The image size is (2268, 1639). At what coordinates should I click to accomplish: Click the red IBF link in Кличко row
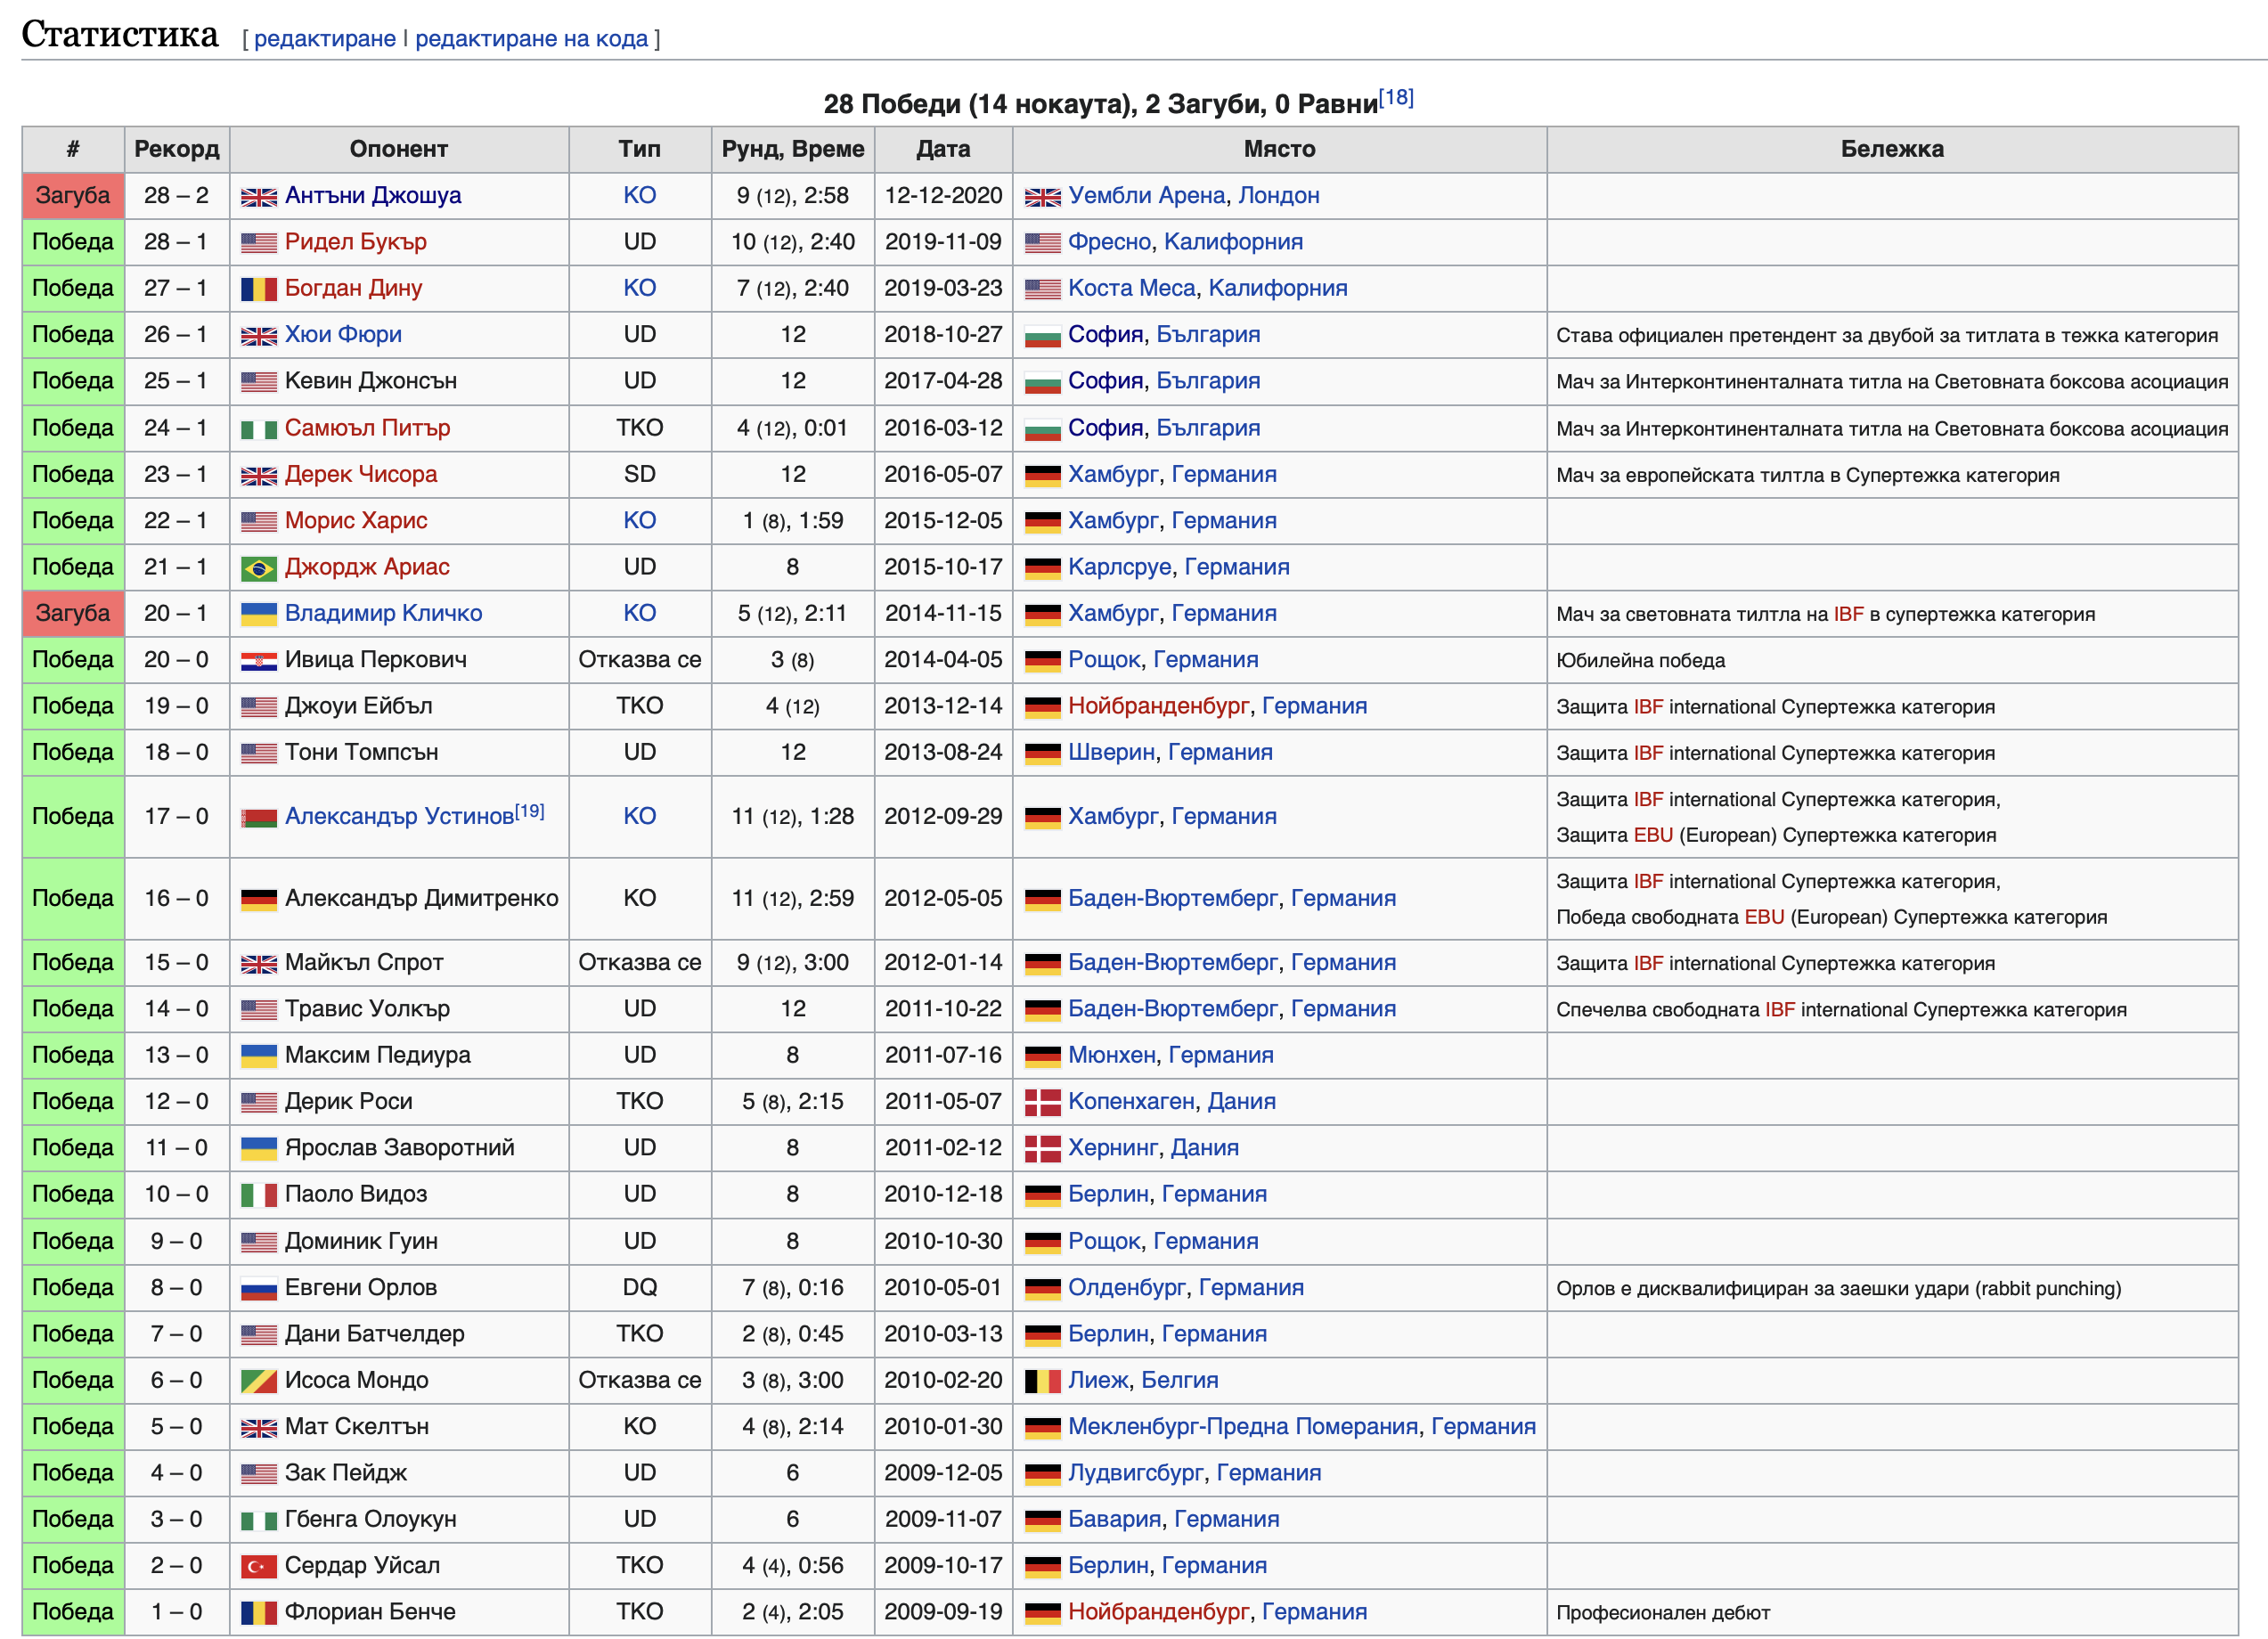tap(1848, 614)
